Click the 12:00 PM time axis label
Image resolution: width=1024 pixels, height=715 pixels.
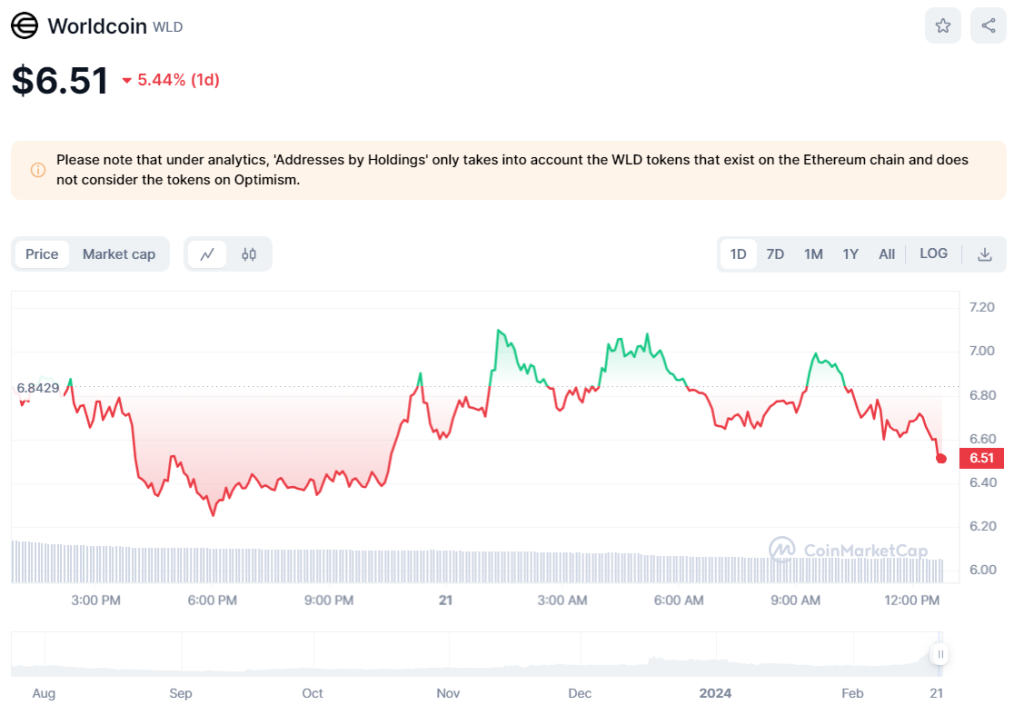click(x=912, y=600)
